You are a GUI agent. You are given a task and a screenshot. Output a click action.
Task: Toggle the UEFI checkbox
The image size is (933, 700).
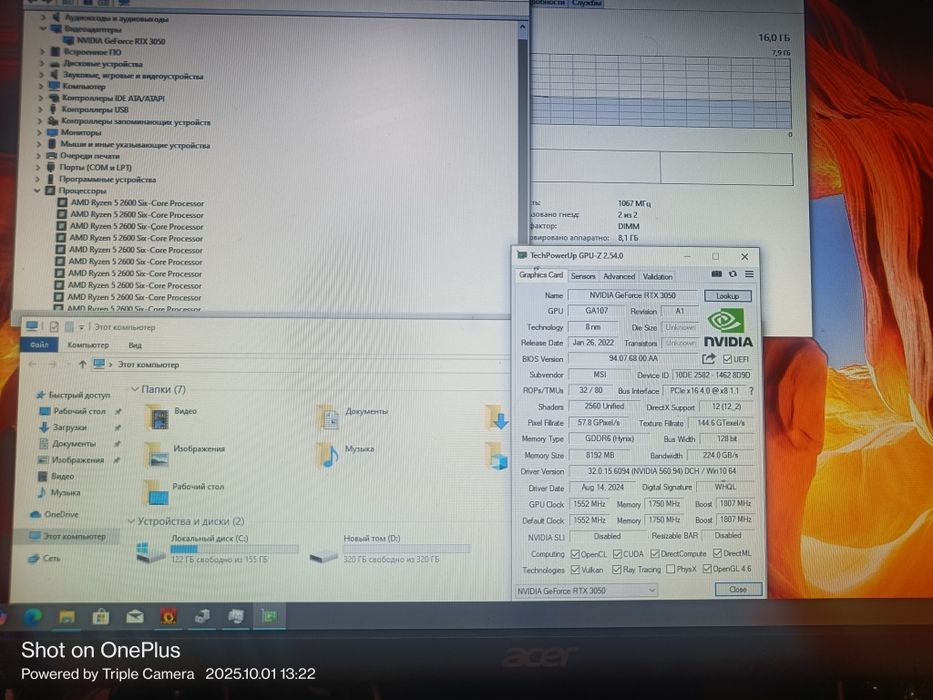click(x=727, y=359)
